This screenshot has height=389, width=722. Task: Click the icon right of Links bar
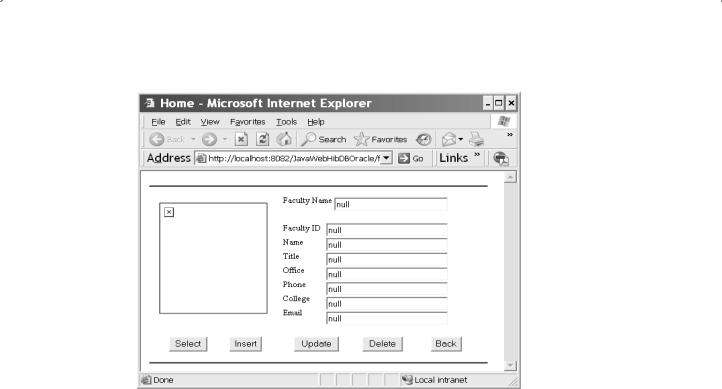point(501,158)
